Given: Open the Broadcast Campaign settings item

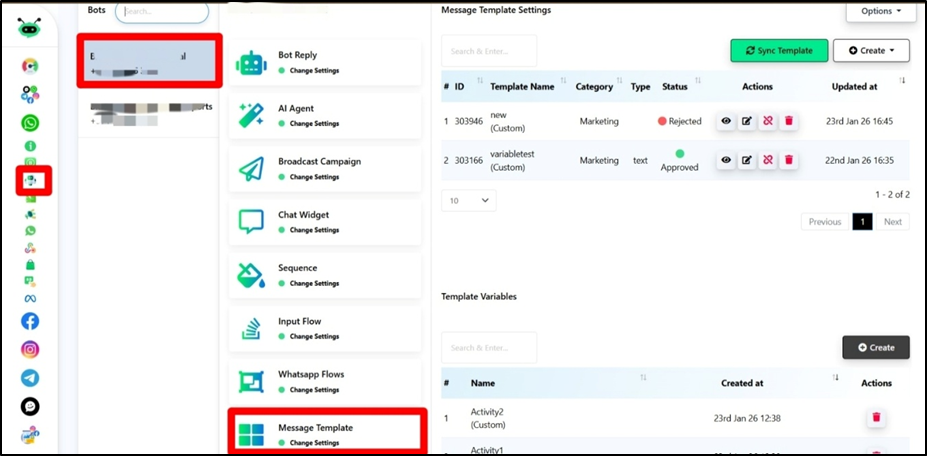Looking at the screenshot, I should 324,168.
